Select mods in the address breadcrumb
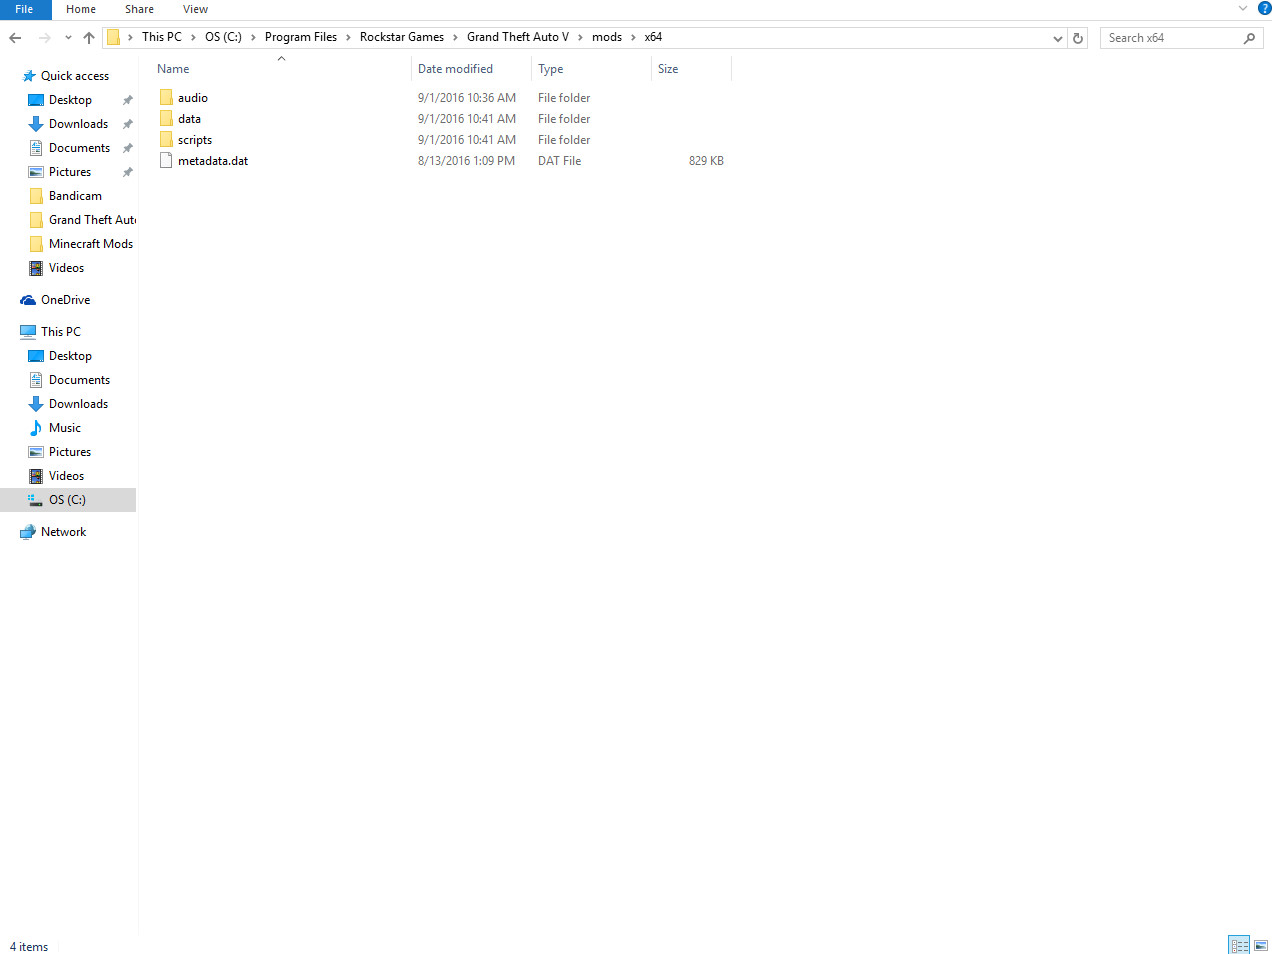The image size is (1272, 954). click(x=607, y=37)
